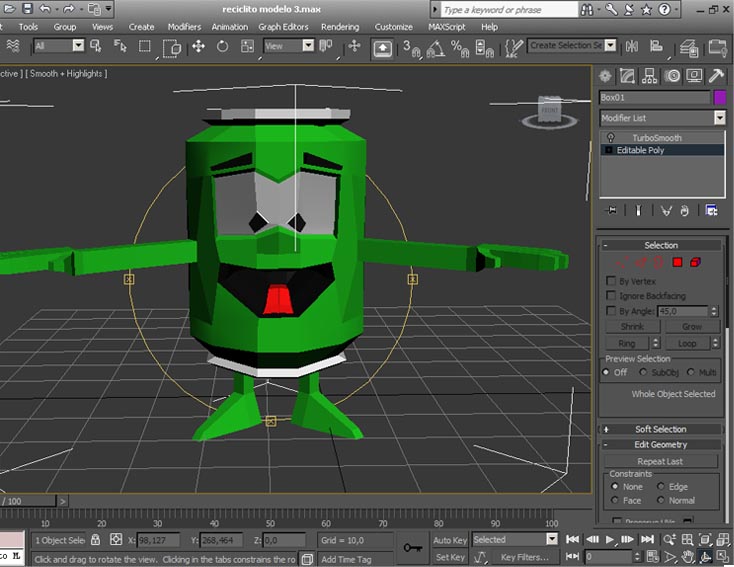Open the Utilities hammer panel tab

click(716, 76)
